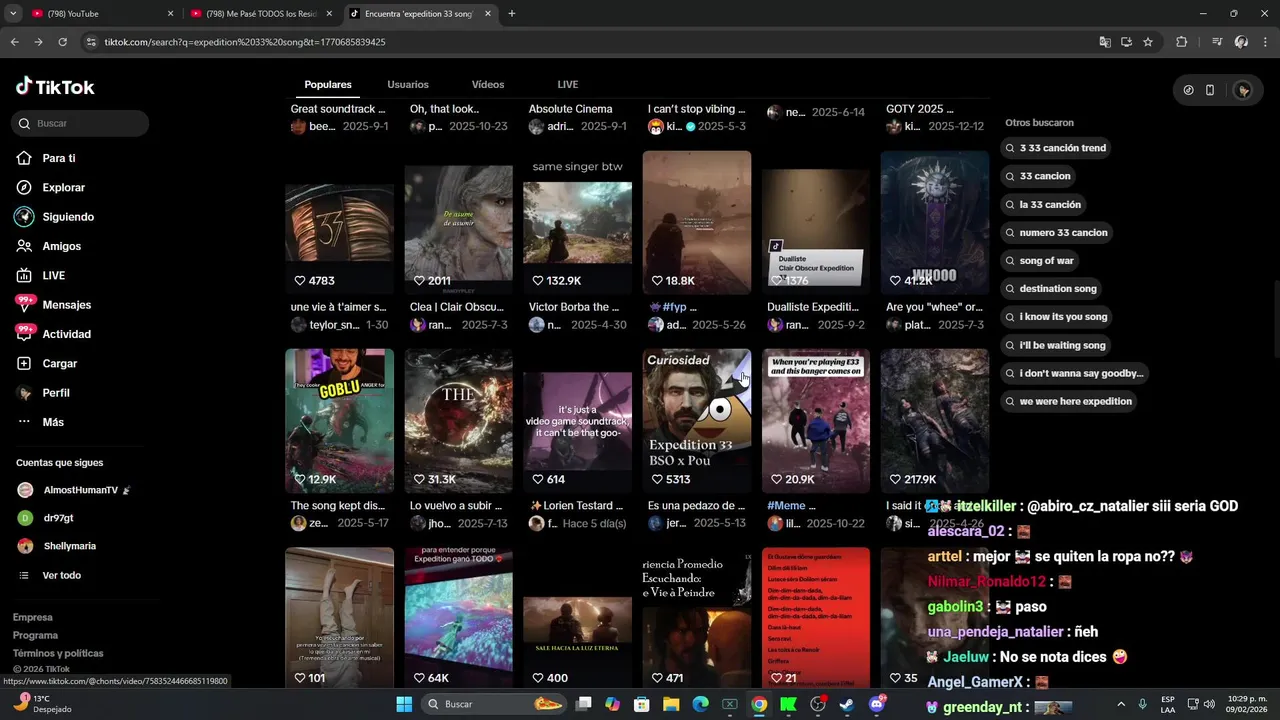Click the mobile app phone icon
Viewport: 1280px width, 720px height.
click(1210, 90)
